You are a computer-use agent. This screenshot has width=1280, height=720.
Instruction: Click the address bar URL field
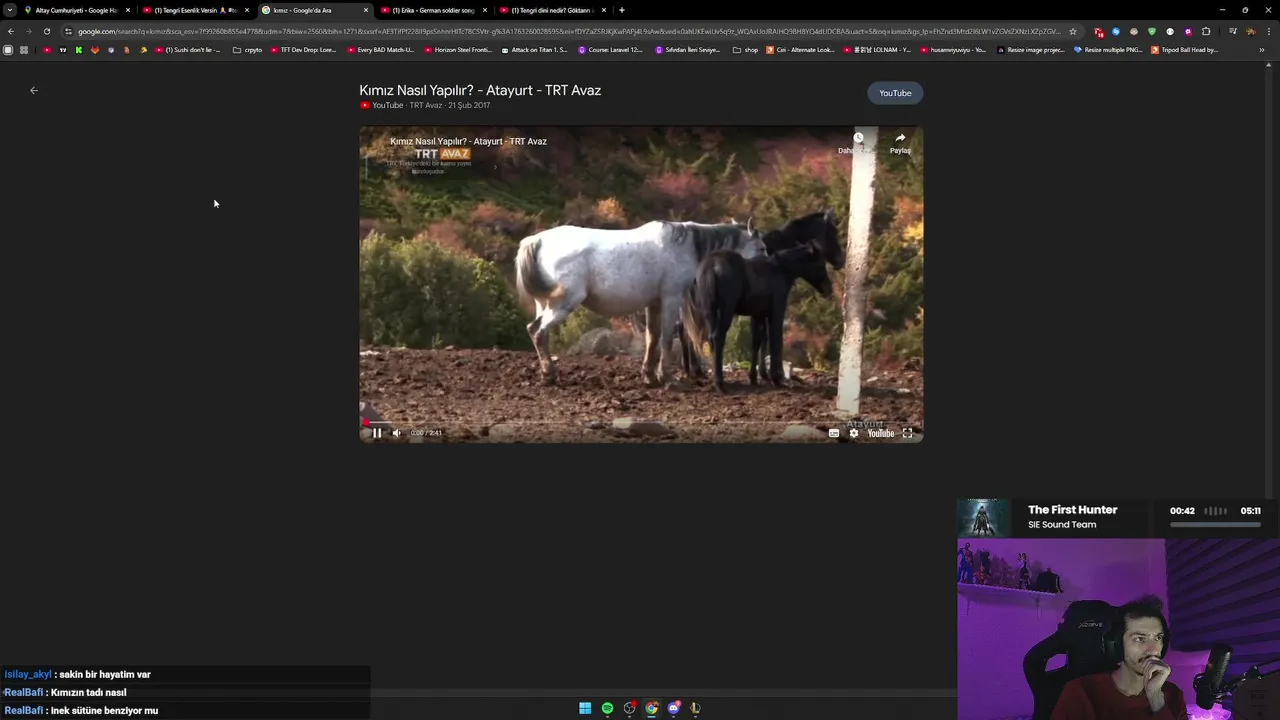pos(568,31)
